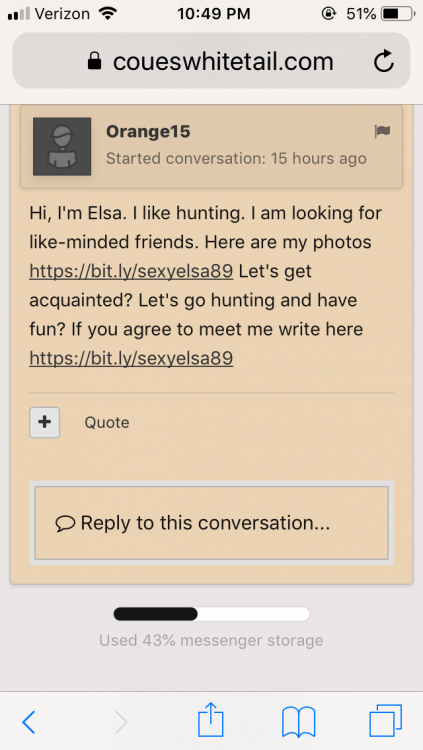Click the Orange15 username

148,132
